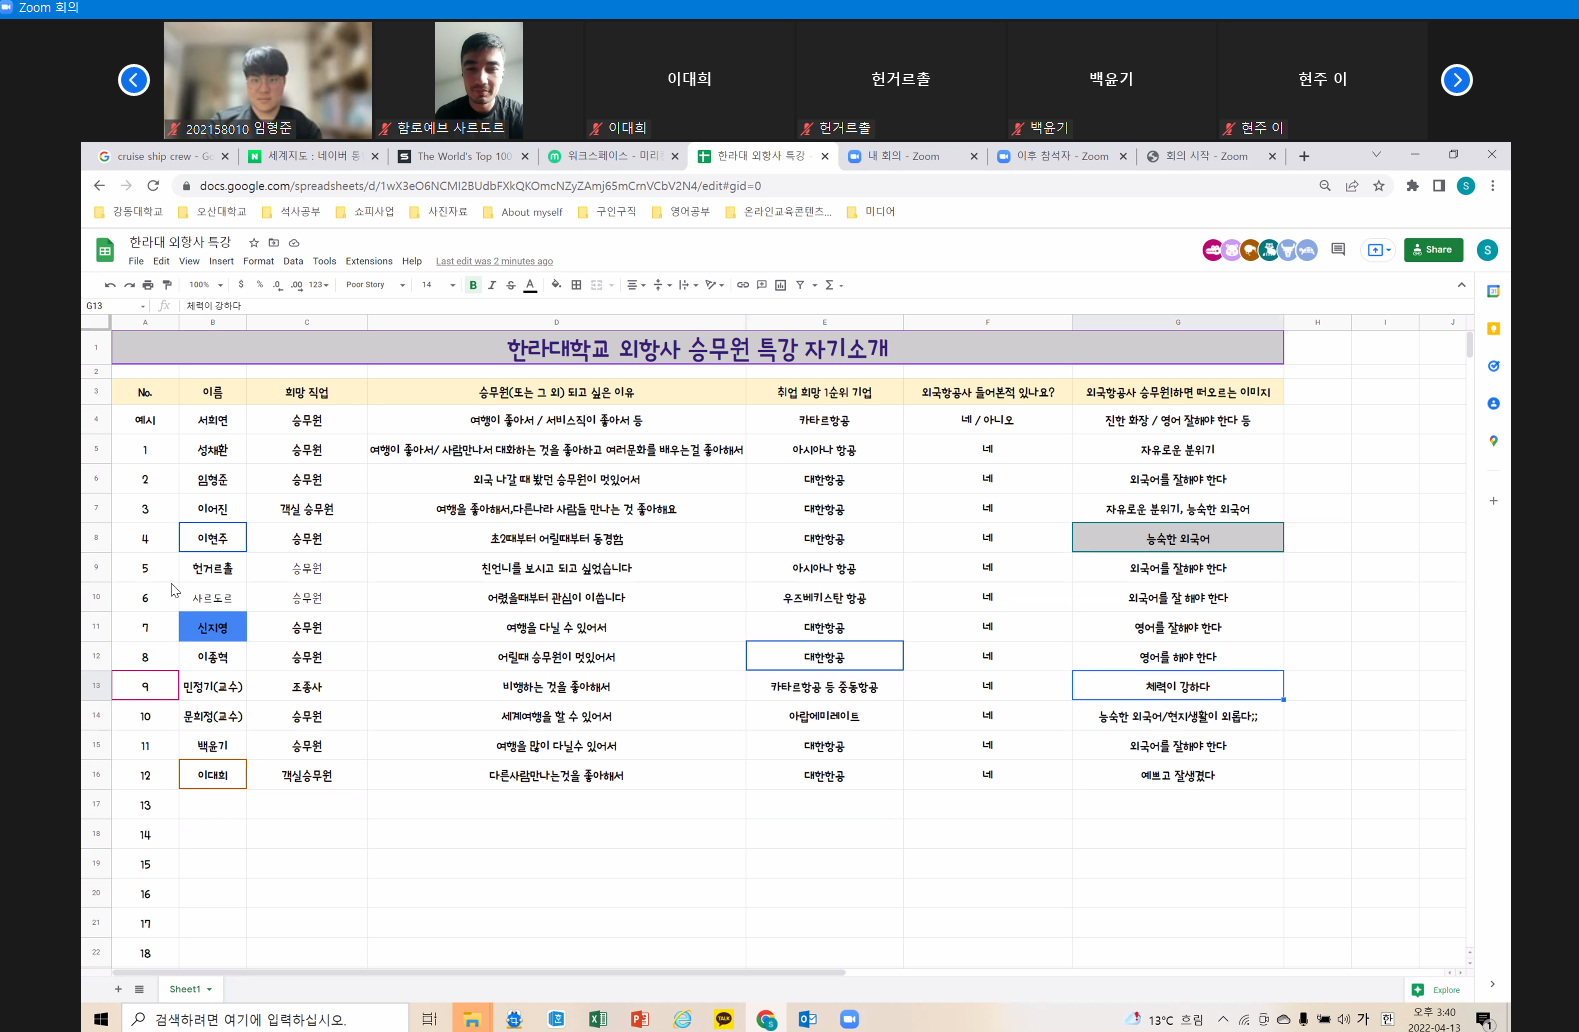The width and height of the screenshot is (1579, 1032).
Task: Open Excel from the Windows taskbar
Action: click(598, 1019)
